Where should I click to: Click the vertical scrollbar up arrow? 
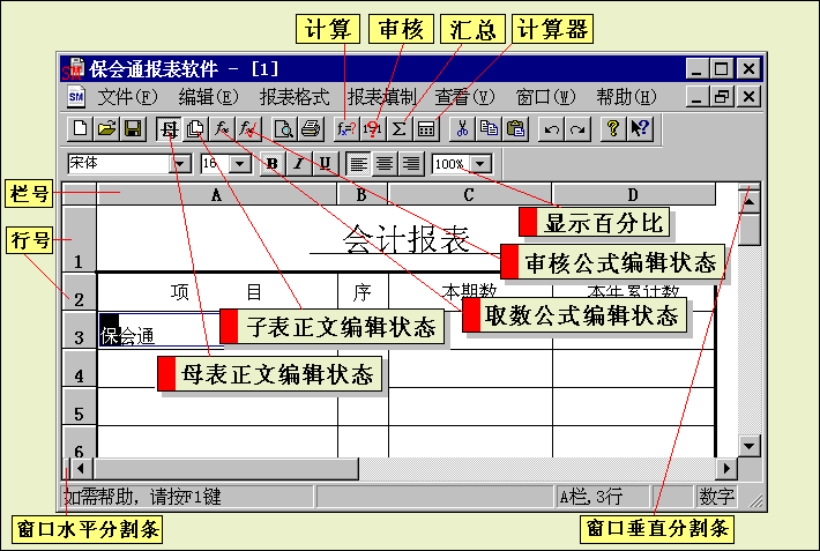(749, 201)
